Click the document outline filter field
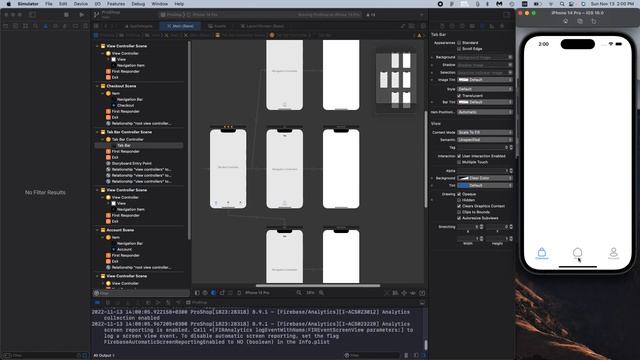The height and width of the screenshot is (360, 640). click(141, 293)
